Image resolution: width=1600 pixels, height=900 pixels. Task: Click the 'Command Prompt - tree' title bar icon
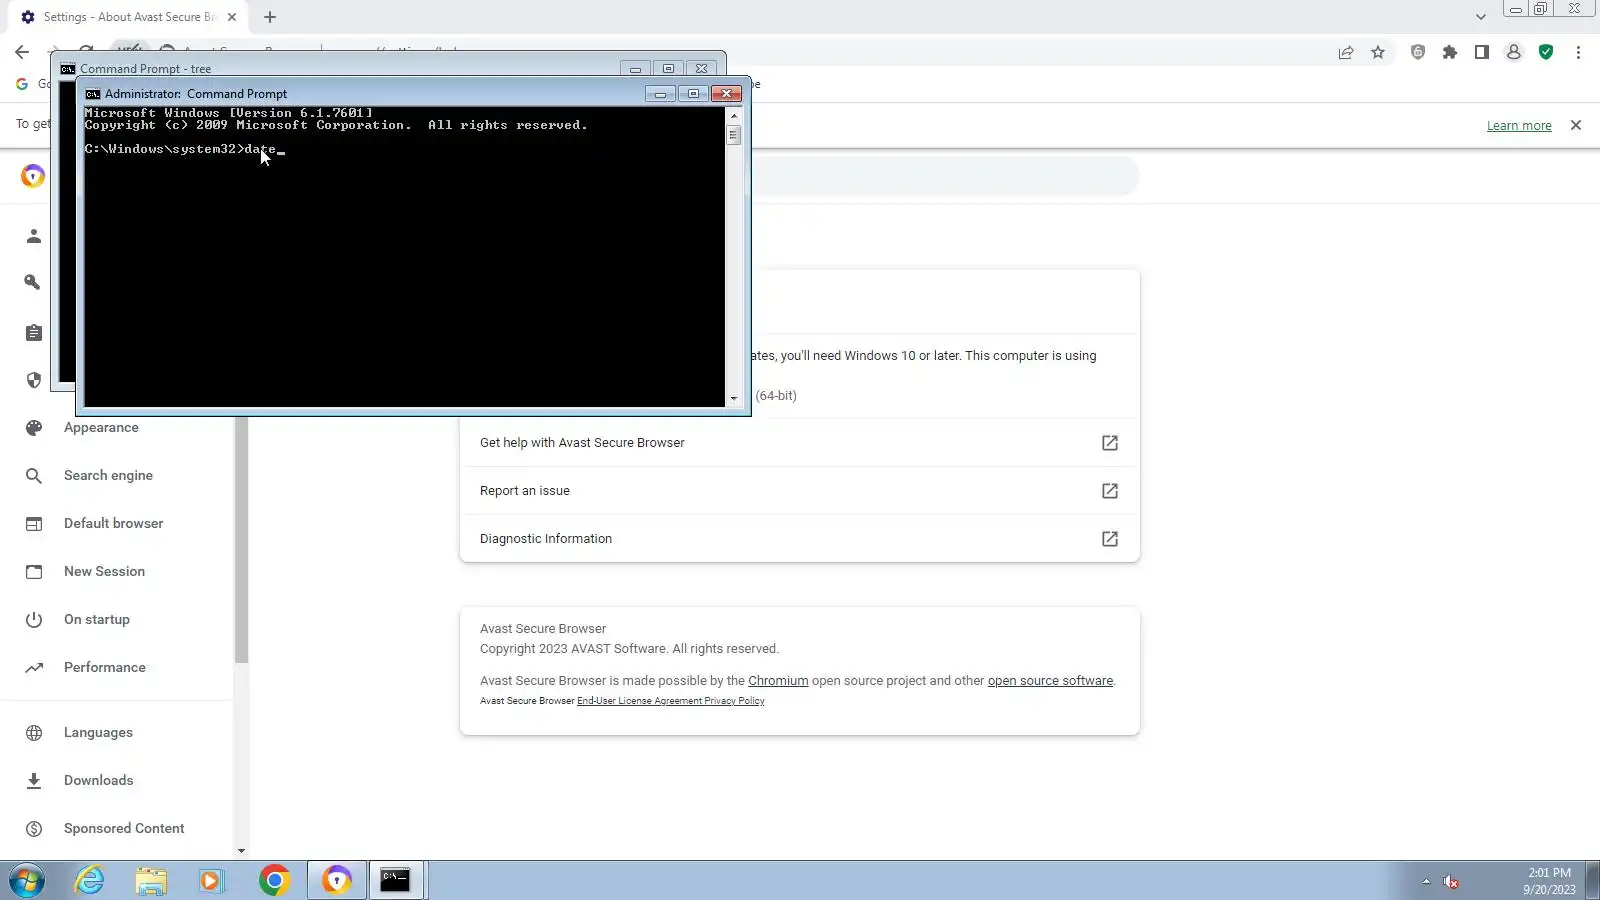tap(68, 69)
